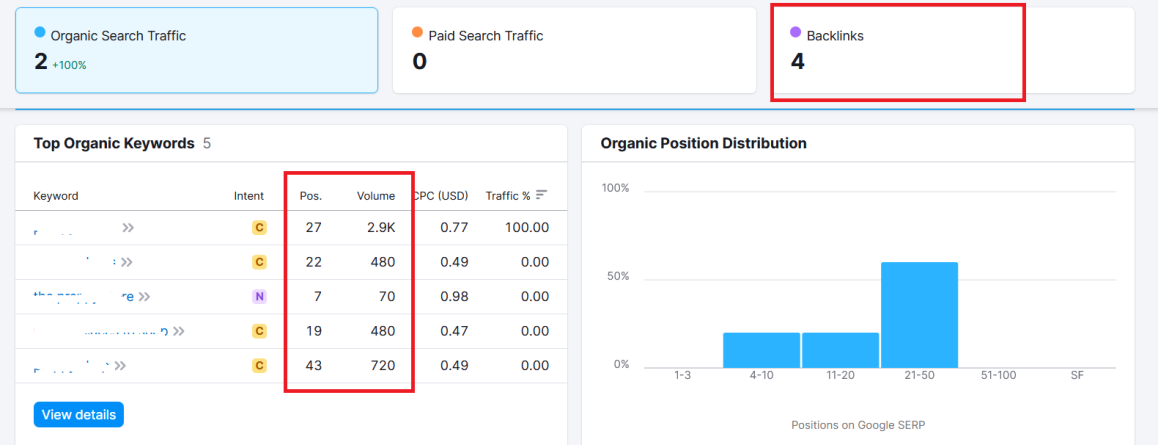This screenshot has width=1158, height=445.
Task: Click the keywords count 5 beside heading
Action: 207,143
